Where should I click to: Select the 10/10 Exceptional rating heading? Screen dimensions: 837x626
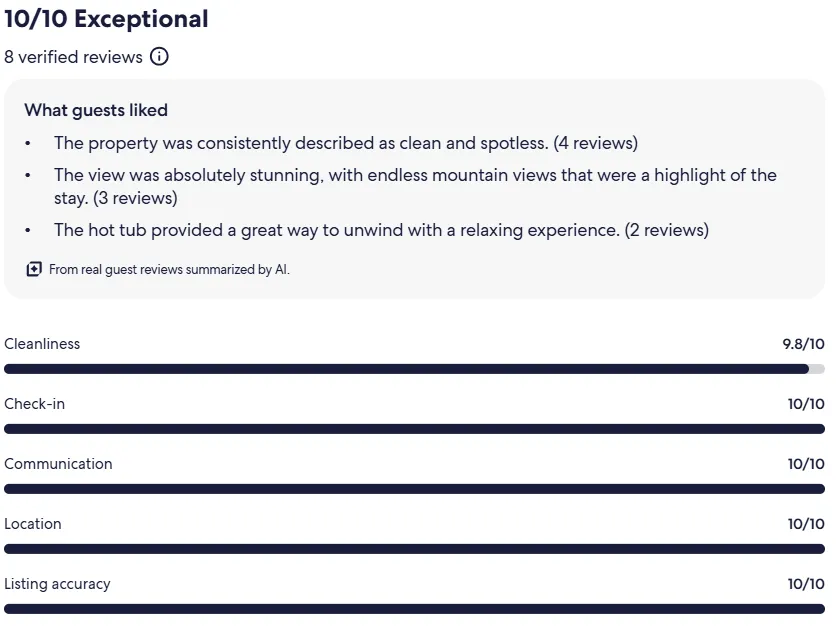106,18
